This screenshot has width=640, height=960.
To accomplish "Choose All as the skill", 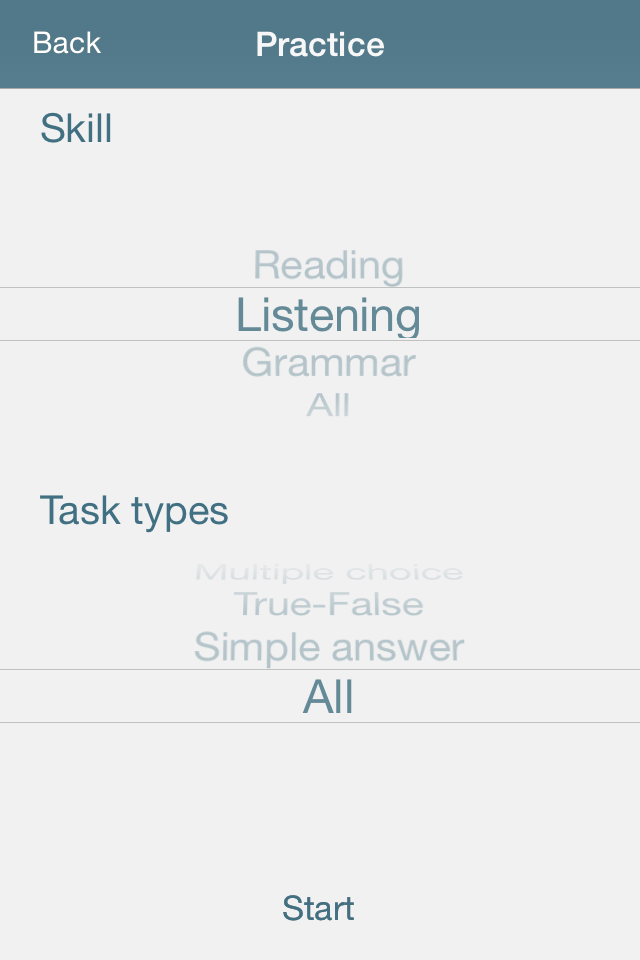I will pyautogui.click(x=328, y=405).
